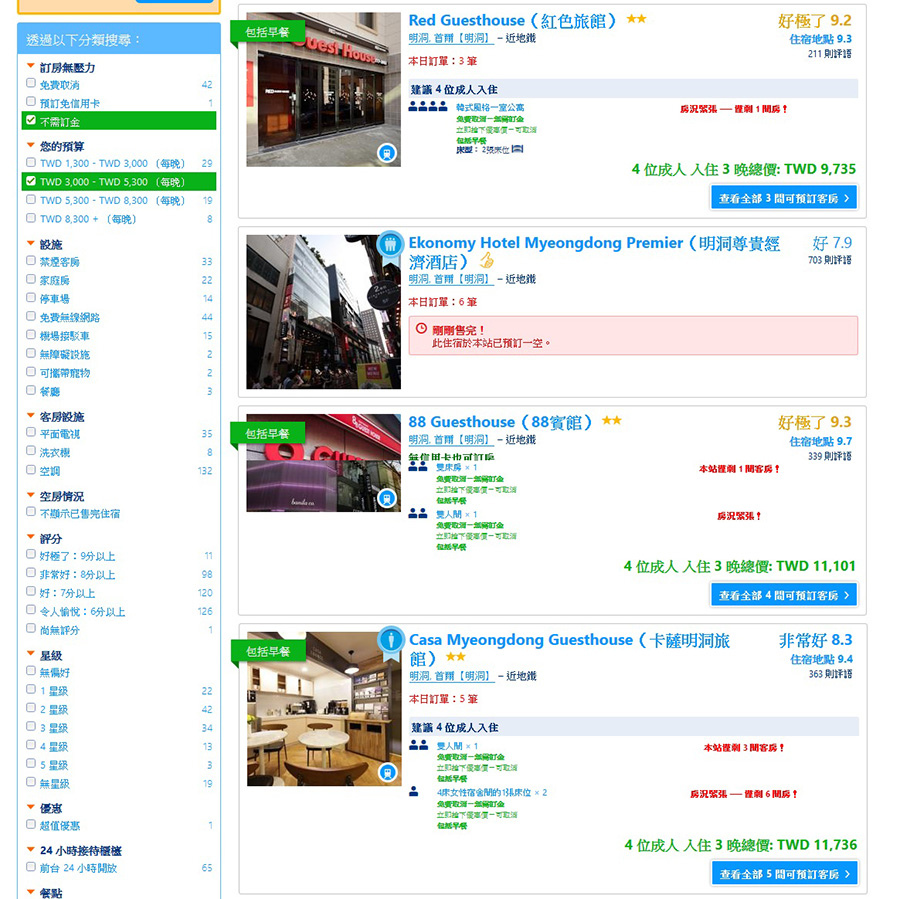Click the thumbs-up icon beside Ekonomy Hotel name
900x899 pixels.
[x=487, y=261]
